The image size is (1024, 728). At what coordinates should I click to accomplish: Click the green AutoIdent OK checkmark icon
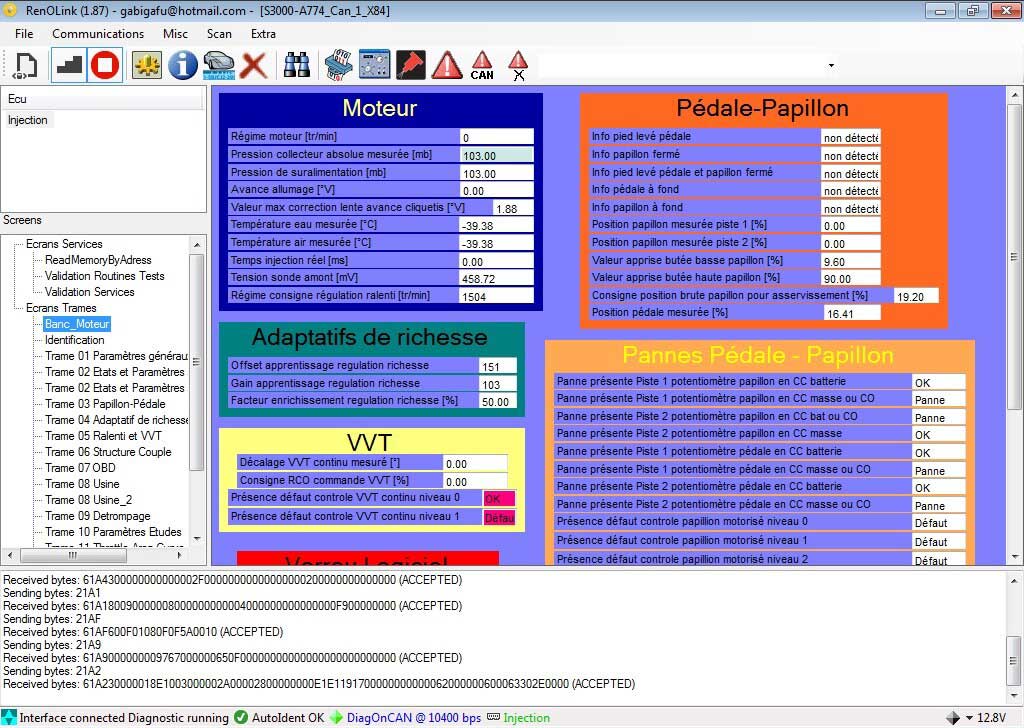tap(241, 717)
